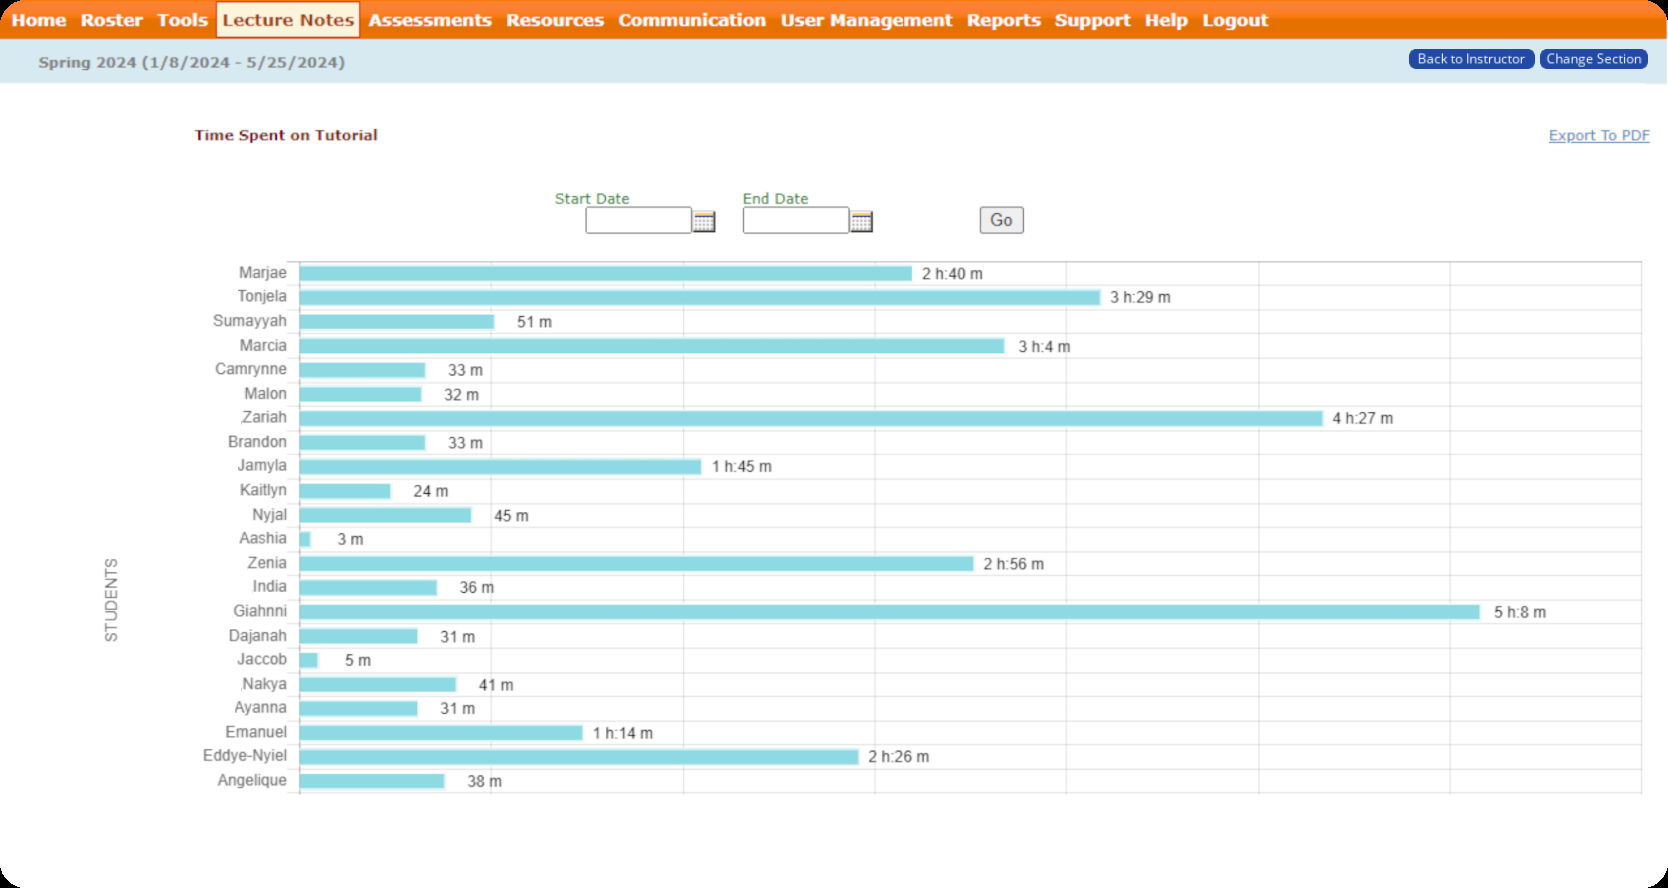This screenshot has height=888, width=1668.
Task: Click the Change Section button
Action: pos(1593,59)
